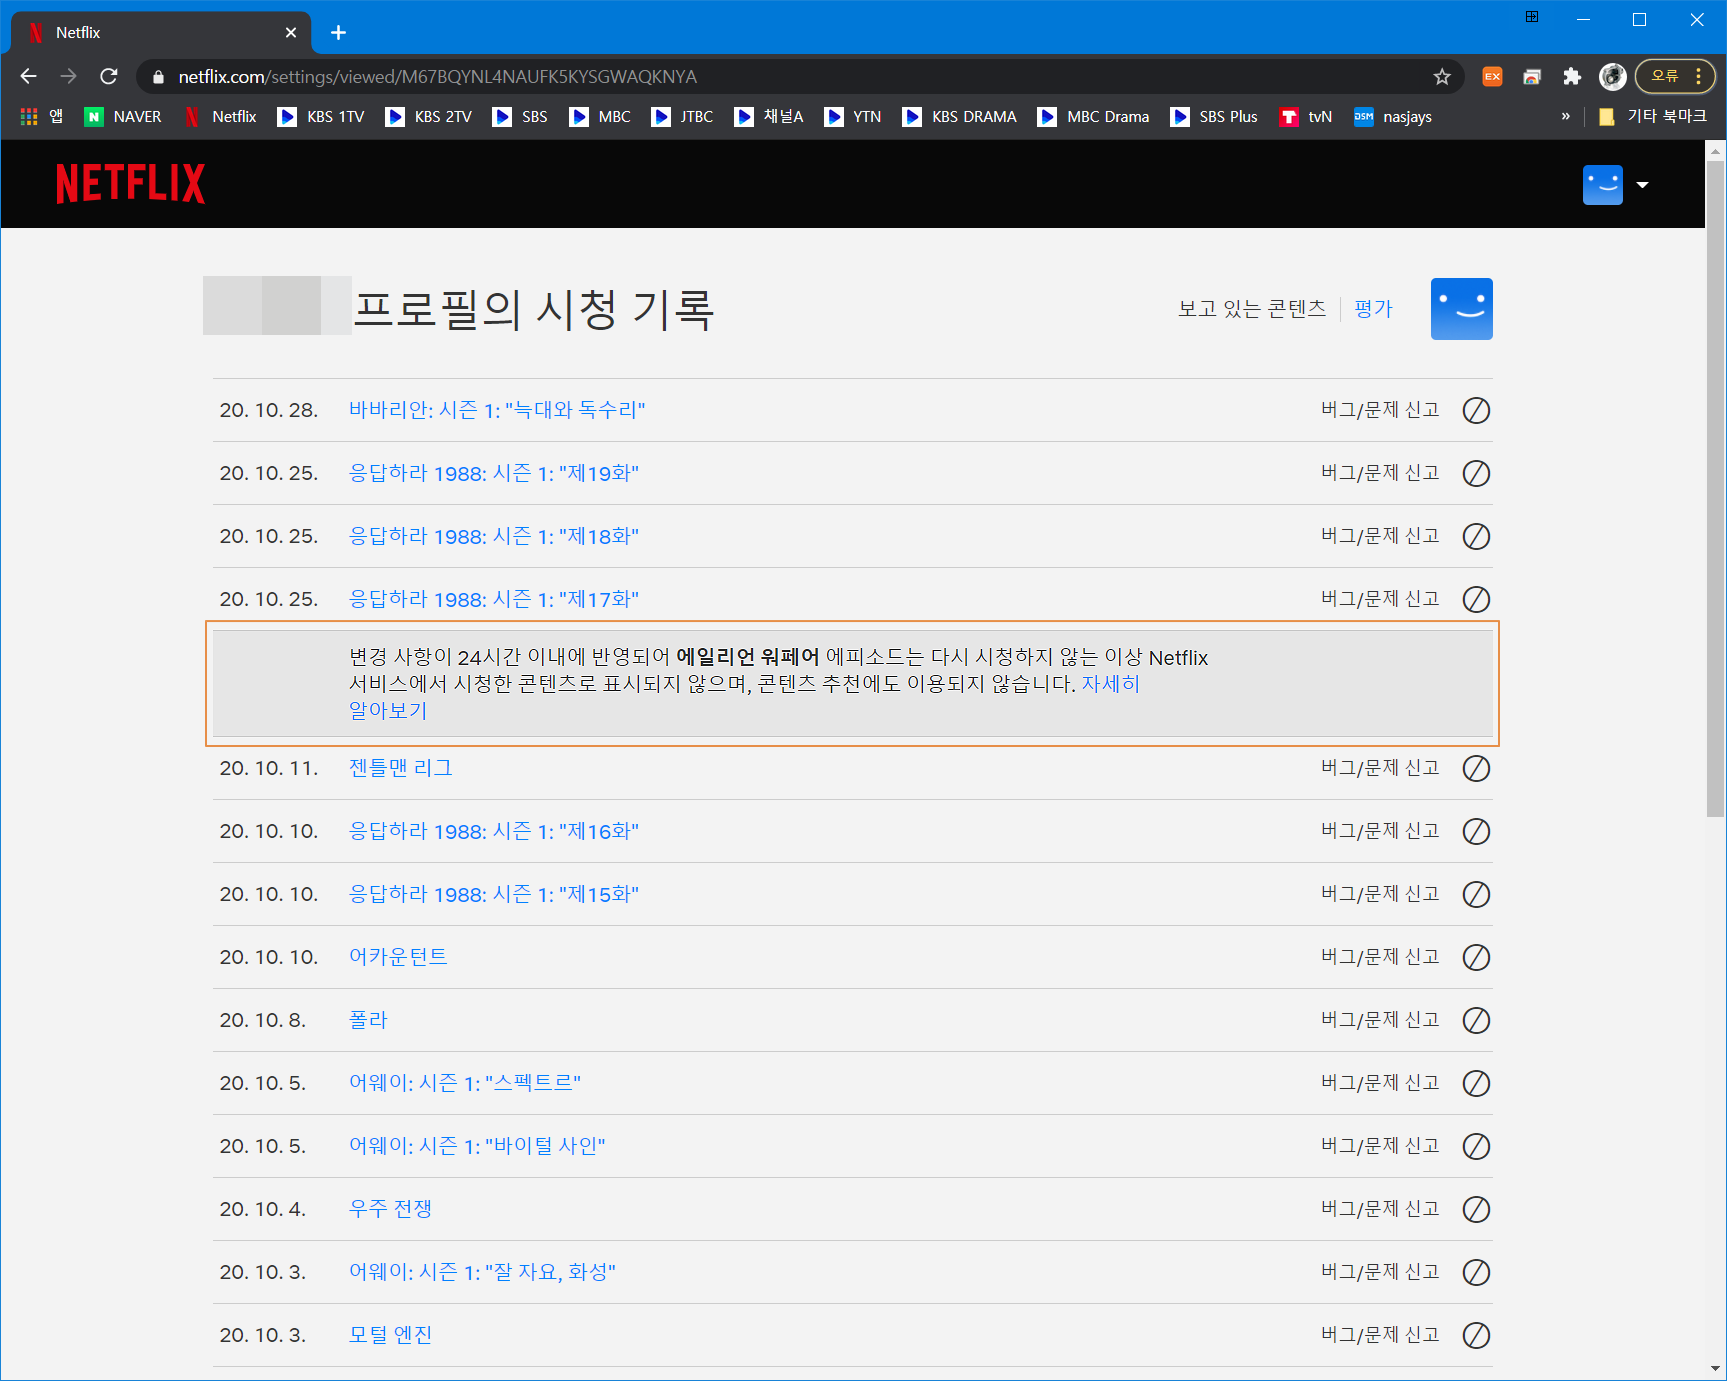1727x1381 pixels.
Task: Hide 응답하라 1988 제17화 from history
Action: coord(1476,599)
